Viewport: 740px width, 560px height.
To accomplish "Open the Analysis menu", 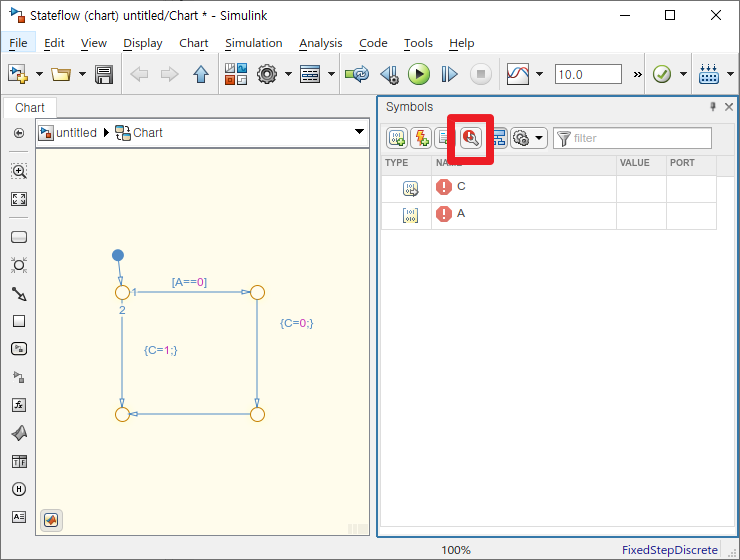I will coord(320,43).
